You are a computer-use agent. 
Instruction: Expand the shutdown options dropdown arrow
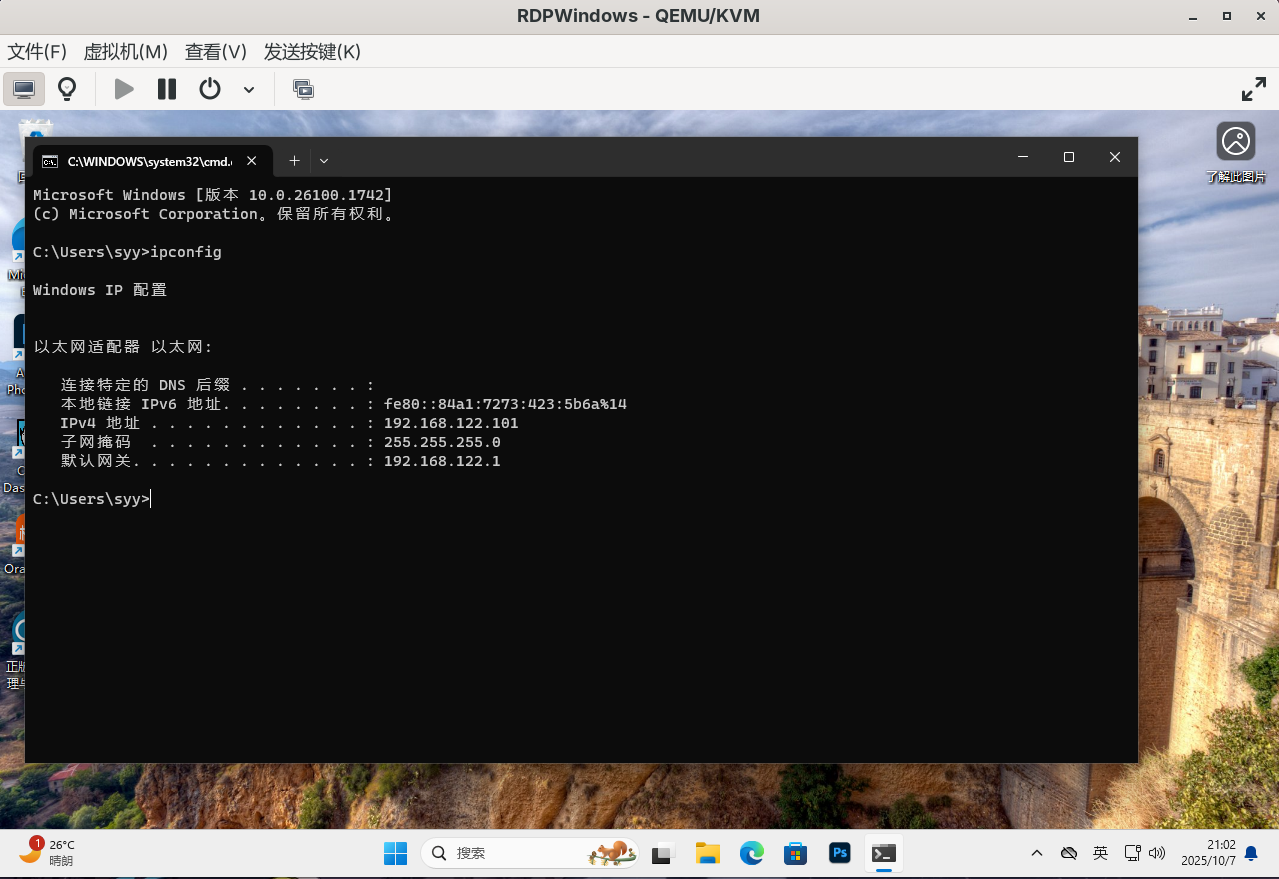[249, 90]
